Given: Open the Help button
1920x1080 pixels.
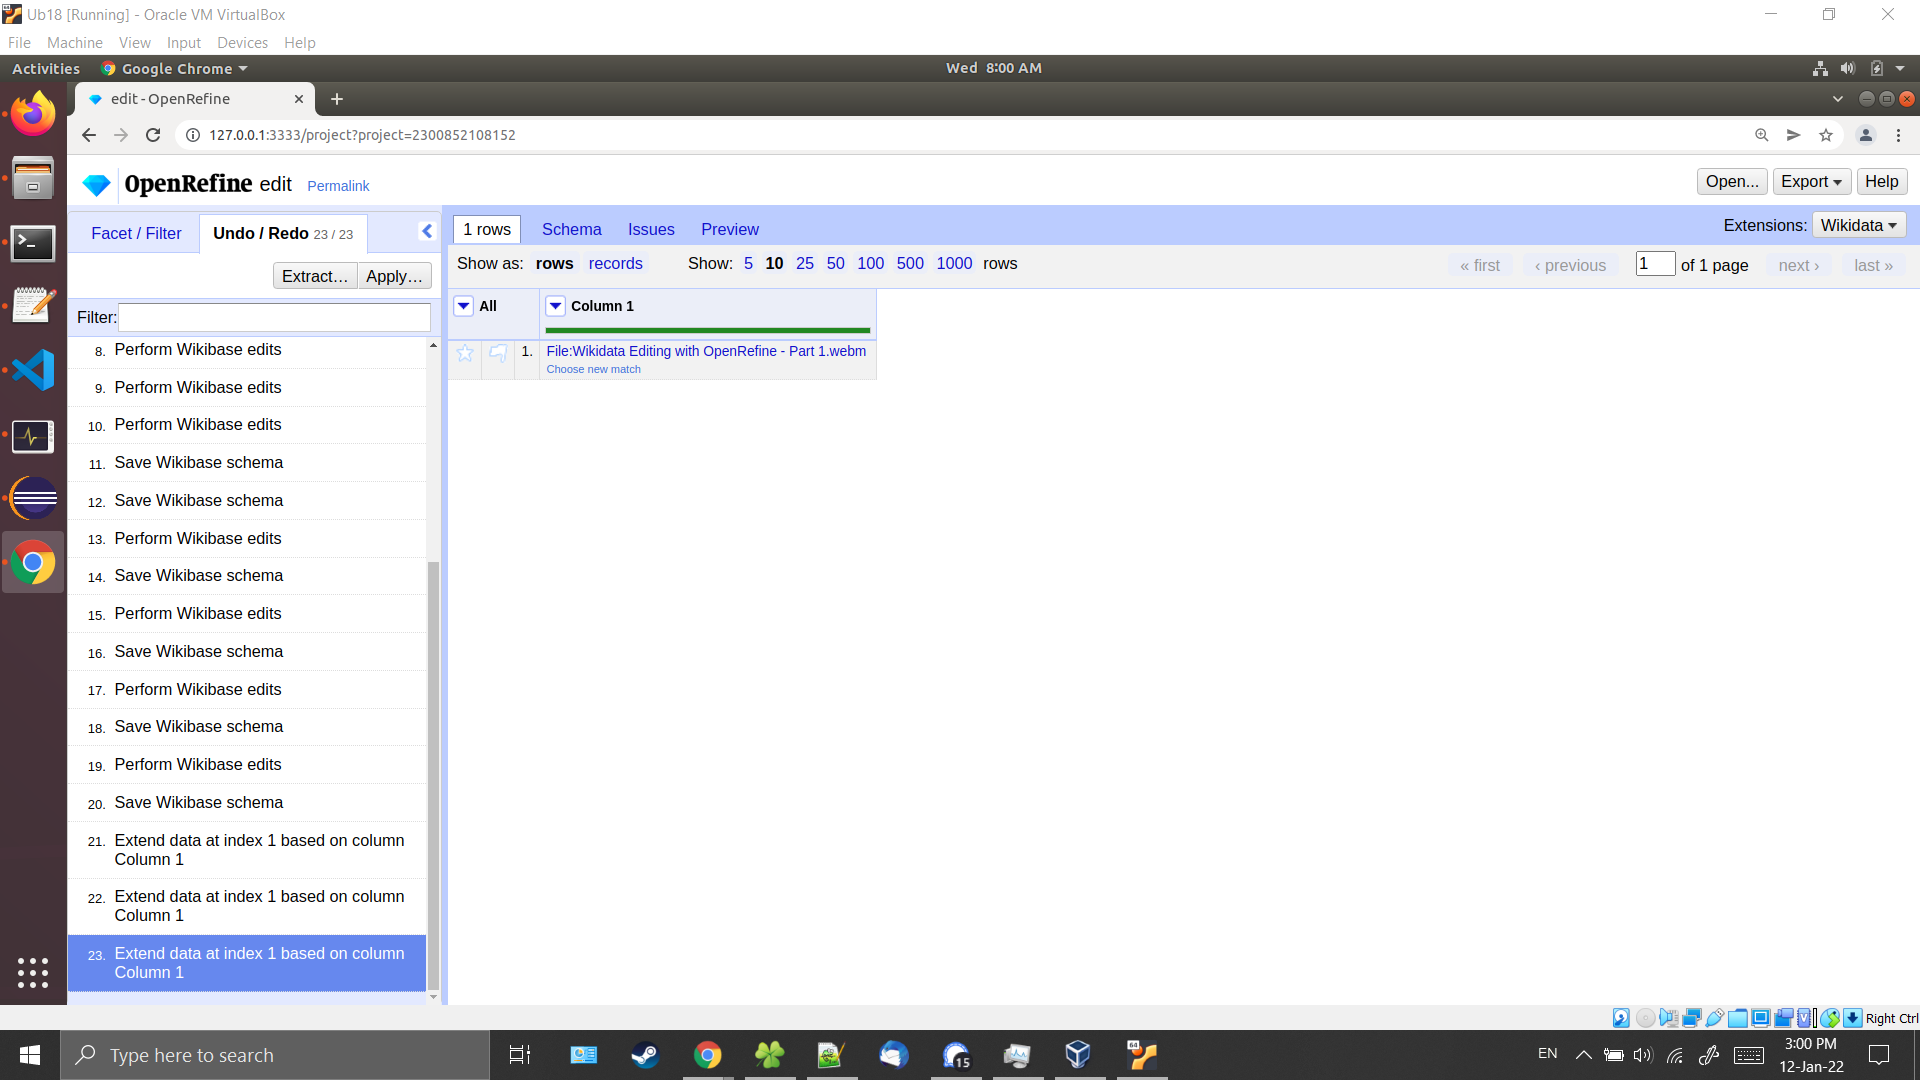Looking at the screenshot, I should coord(1881,181).
